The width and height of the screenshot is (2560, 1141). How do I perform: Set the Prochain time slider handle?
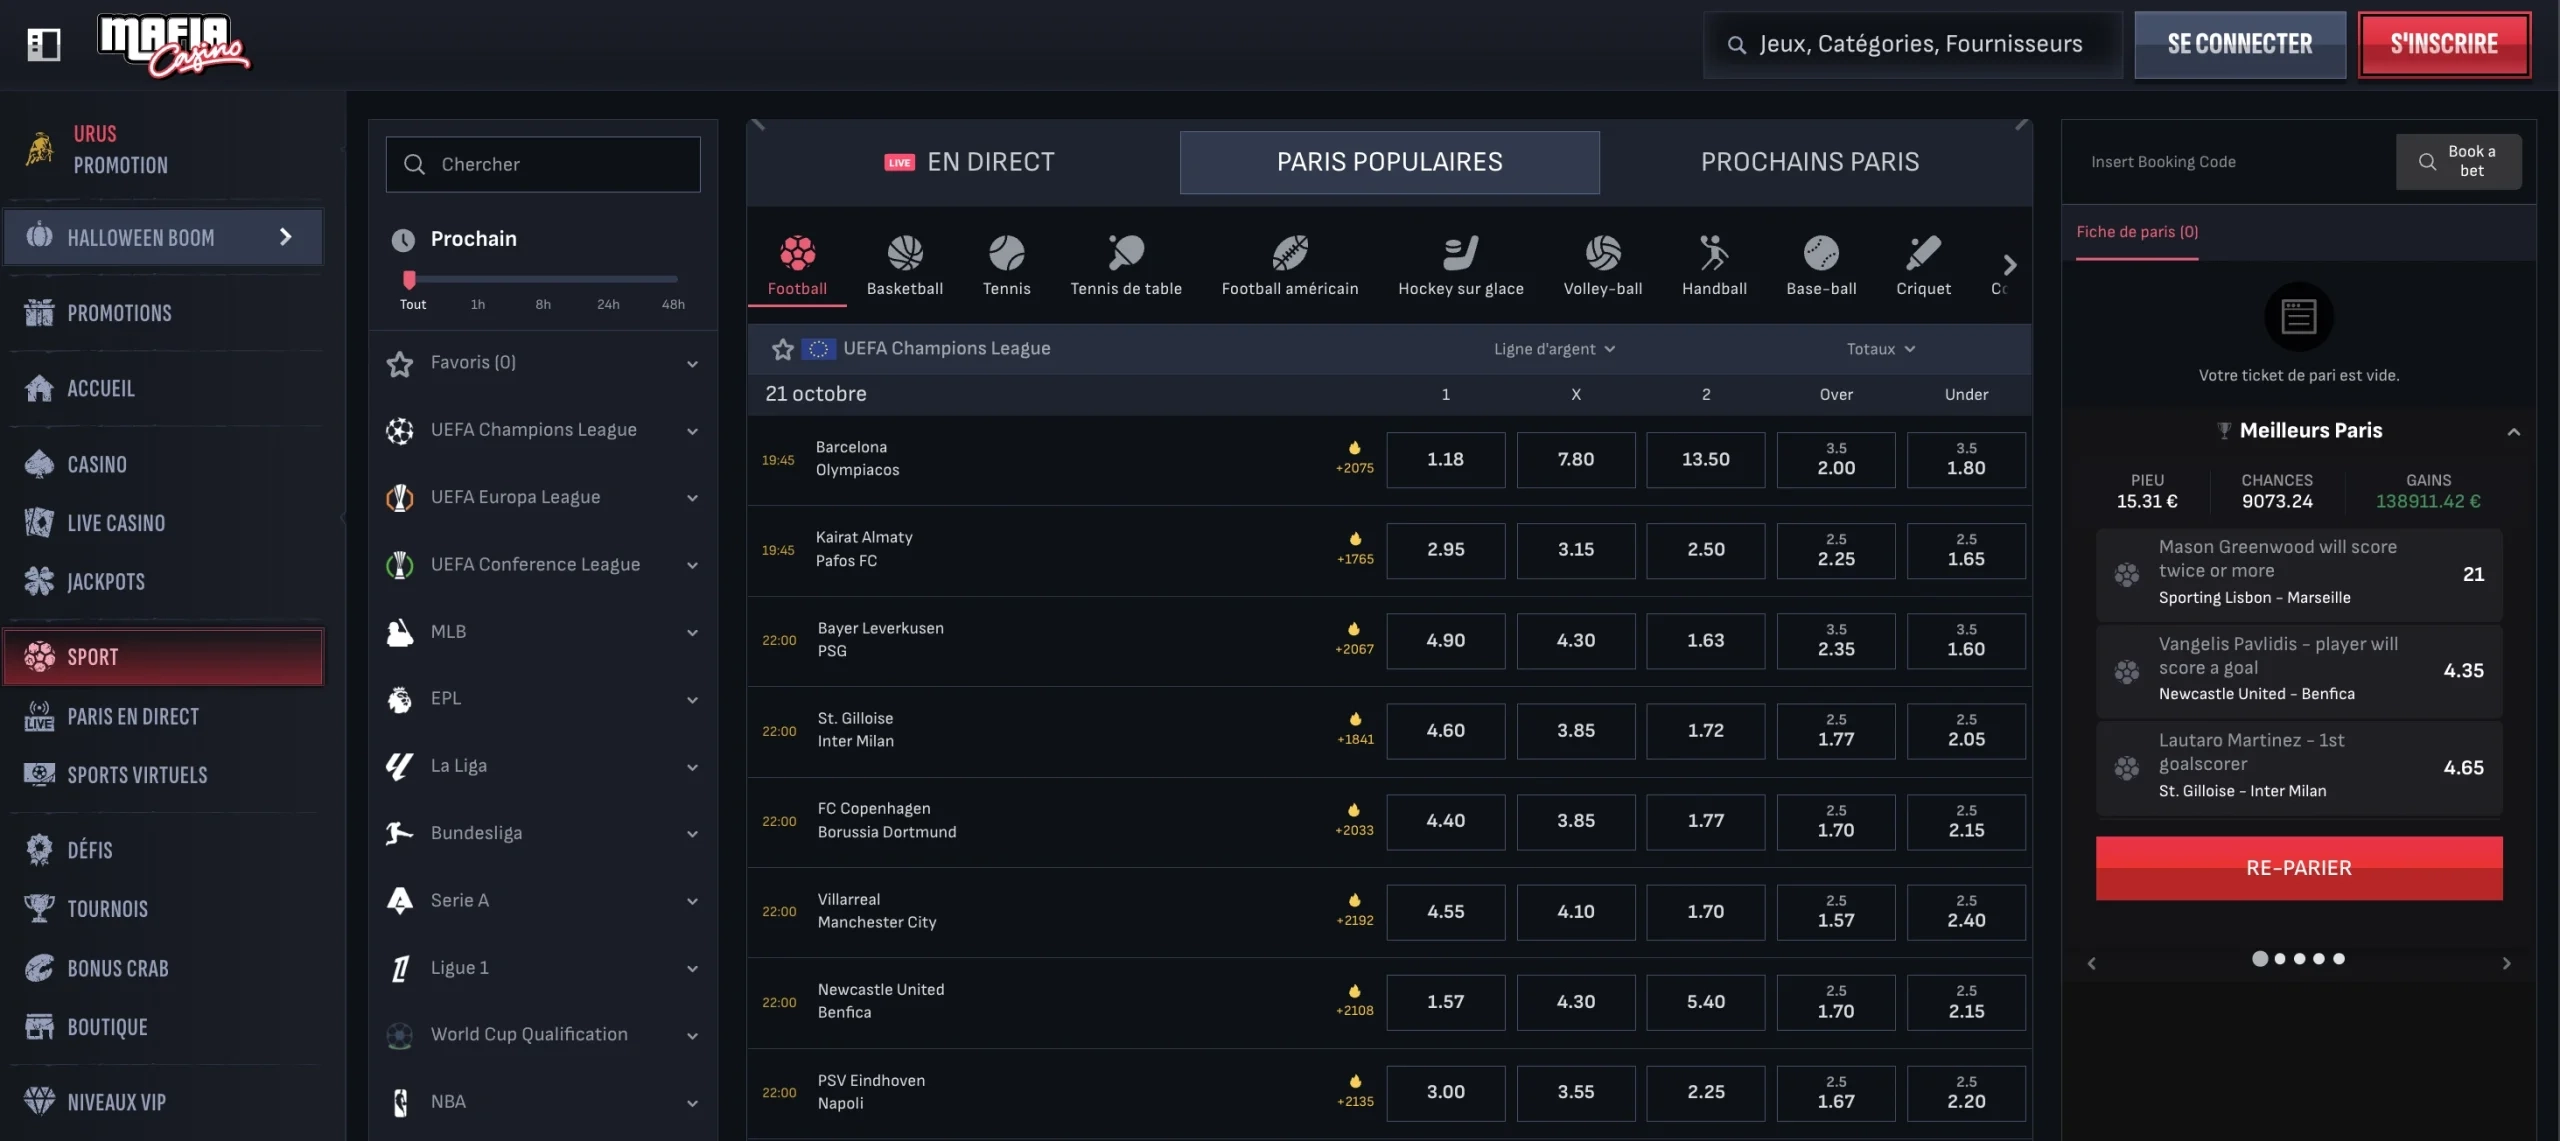tap(409, 279)
